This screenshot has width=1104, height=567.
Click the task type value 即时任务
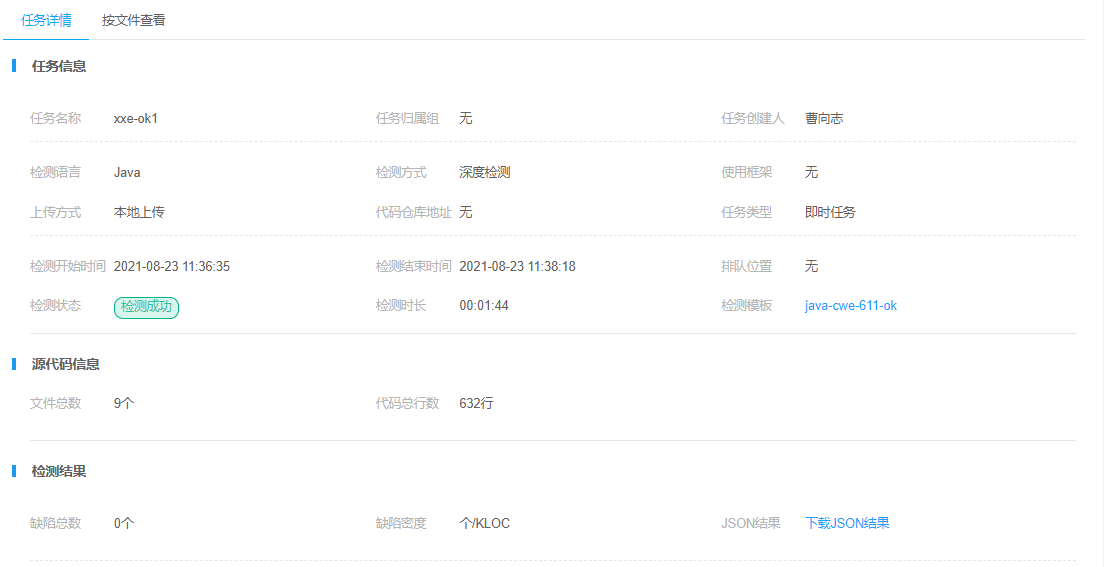point(830,212)
